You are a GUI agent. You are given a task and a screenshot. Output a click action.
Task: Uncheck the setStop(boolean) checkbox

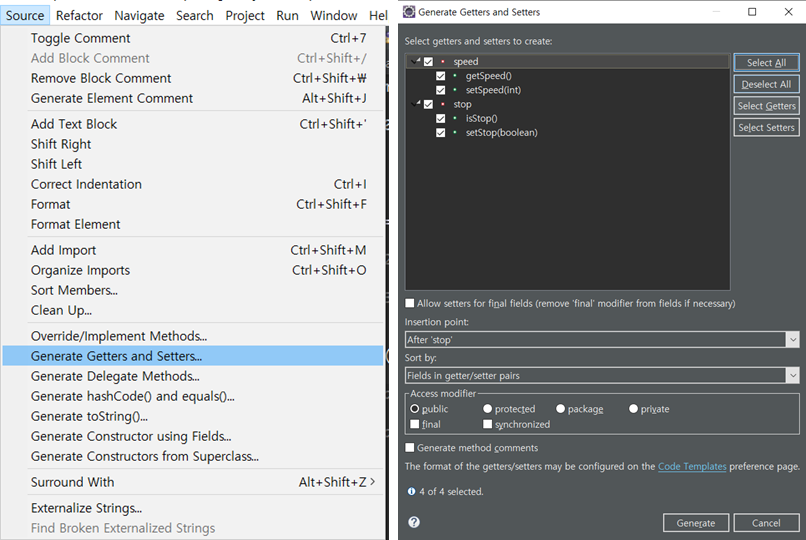(441, 133)
